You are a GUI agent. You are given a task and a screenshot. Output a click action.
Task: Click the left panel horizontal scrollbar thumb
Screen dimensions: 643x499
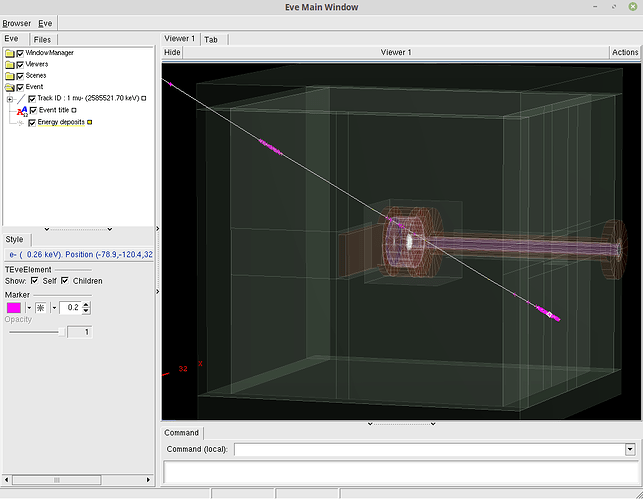click(57, 480)
